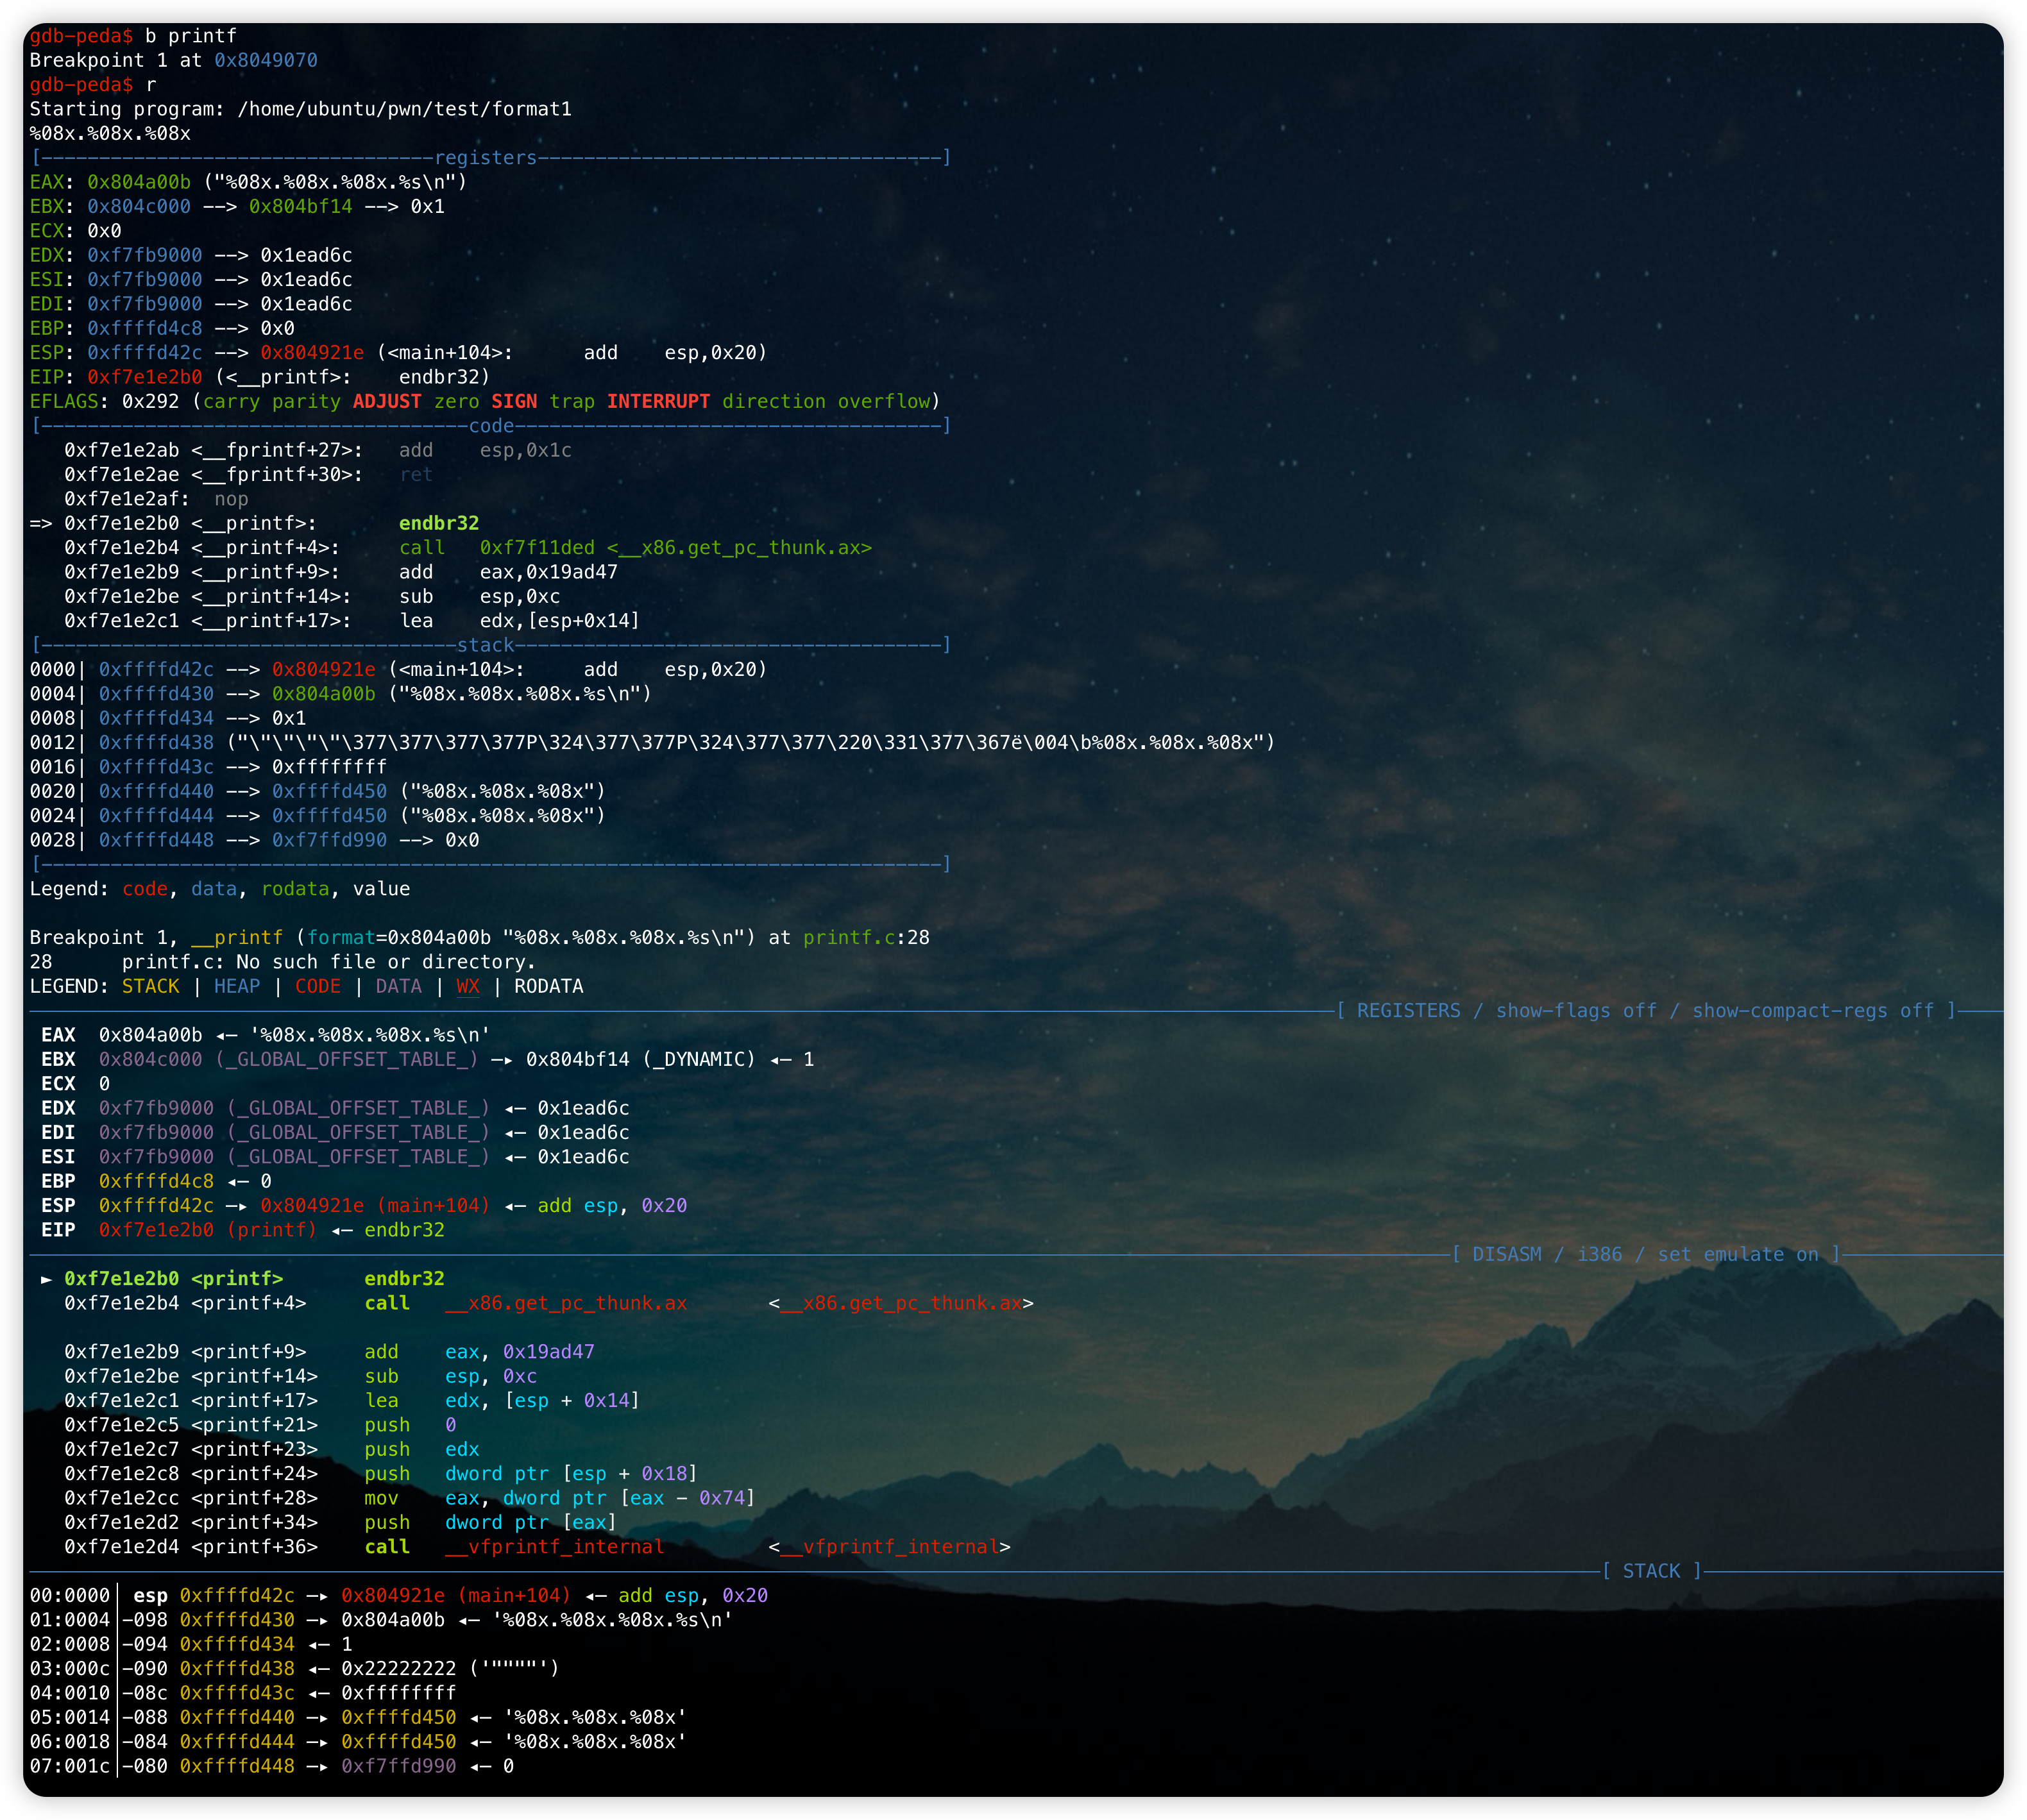Select pwndbg EIP 0xf7e1e2b0 (printf)
The width and height of the screenshot is (2027, 1820).
(x=208, y=1231)
